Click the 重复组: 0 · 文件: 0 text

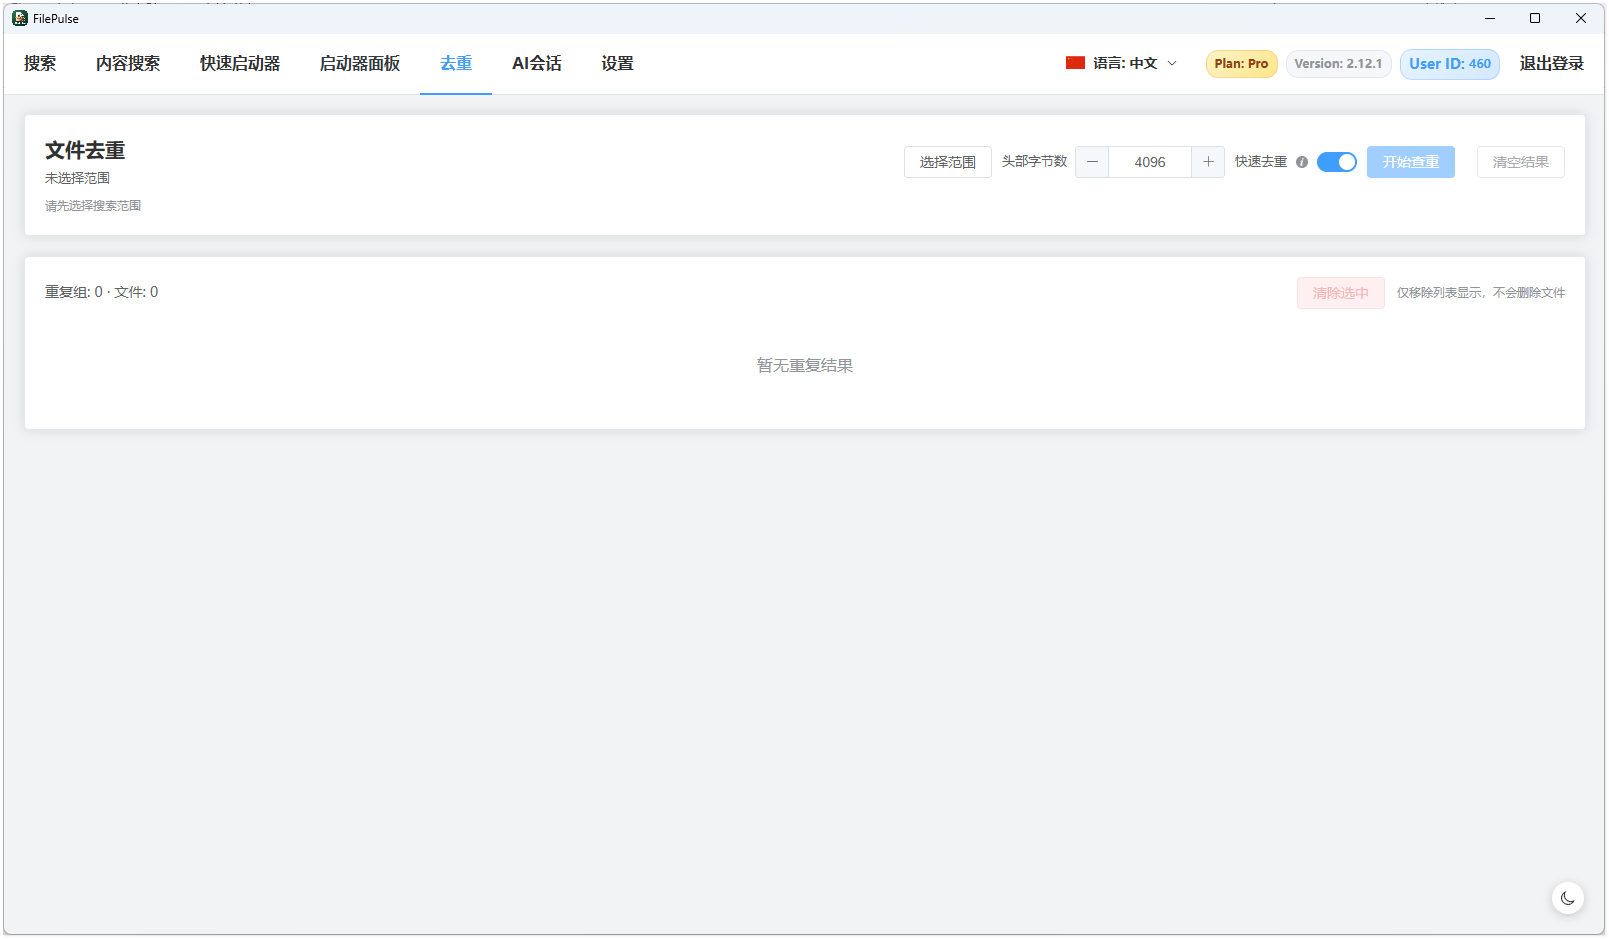tap(101, 292)
